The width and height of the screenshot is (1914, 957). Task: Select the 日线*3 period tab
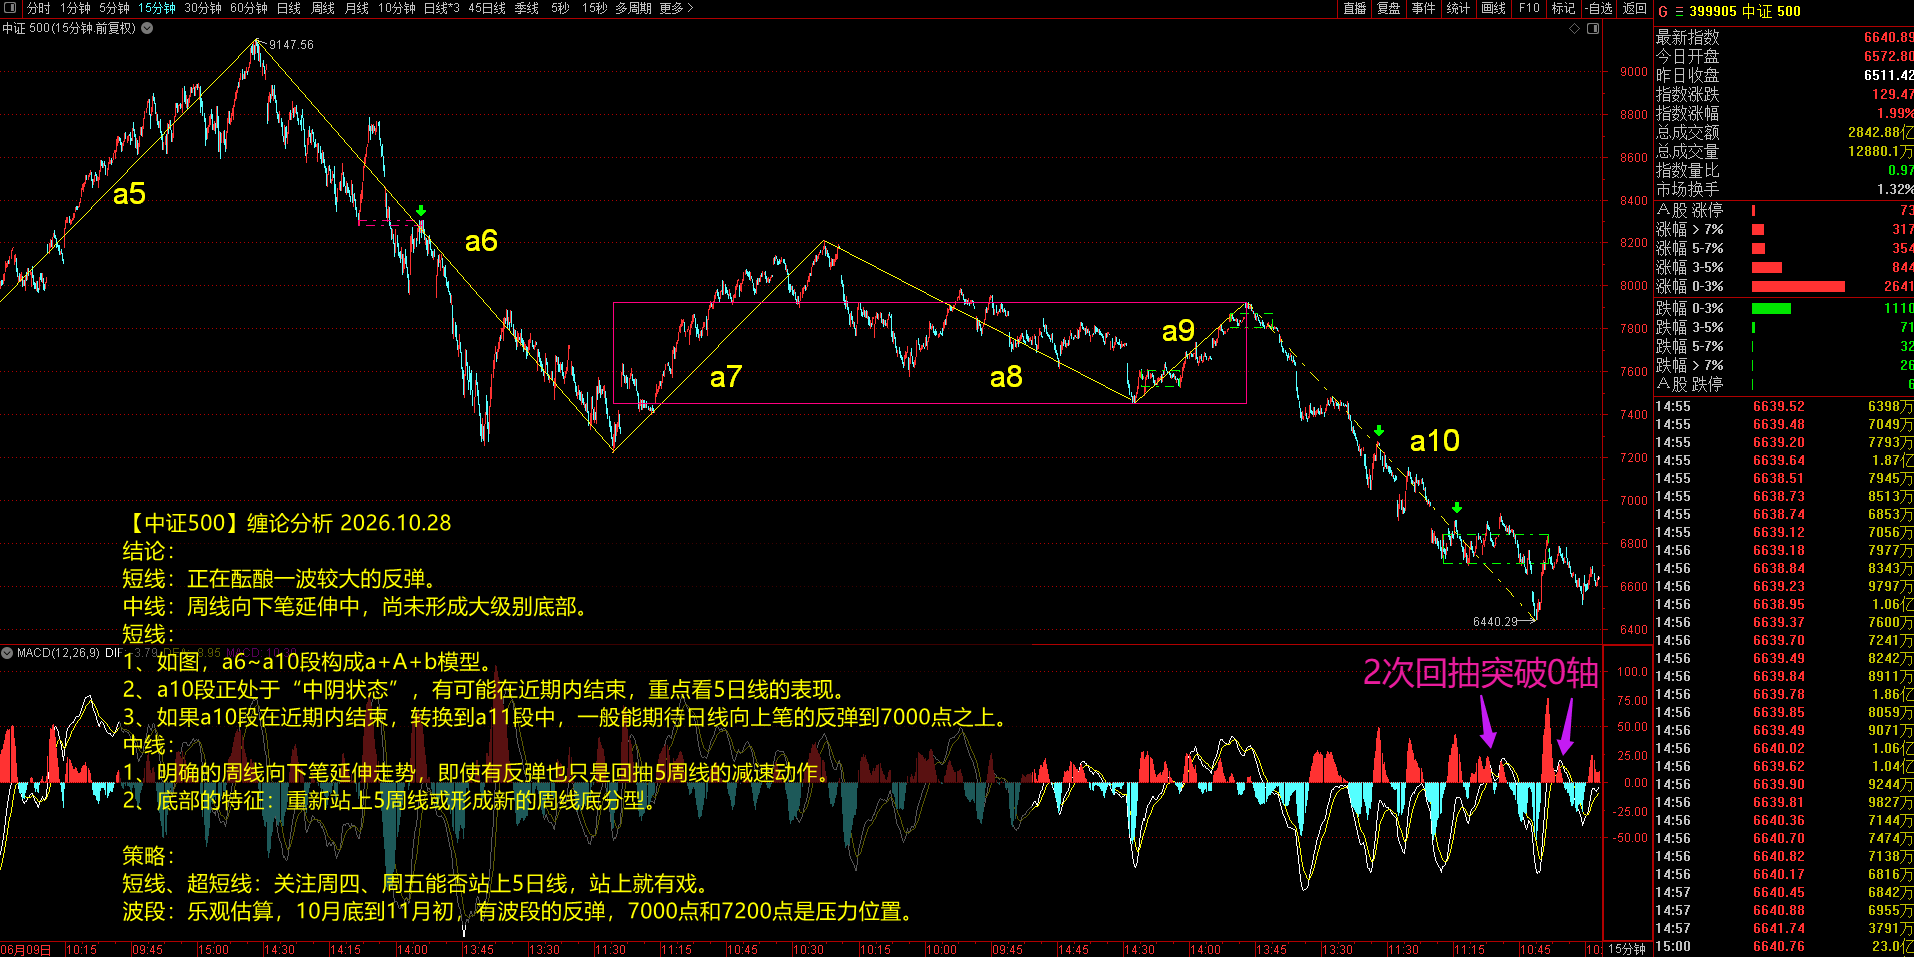coord(442,8)
